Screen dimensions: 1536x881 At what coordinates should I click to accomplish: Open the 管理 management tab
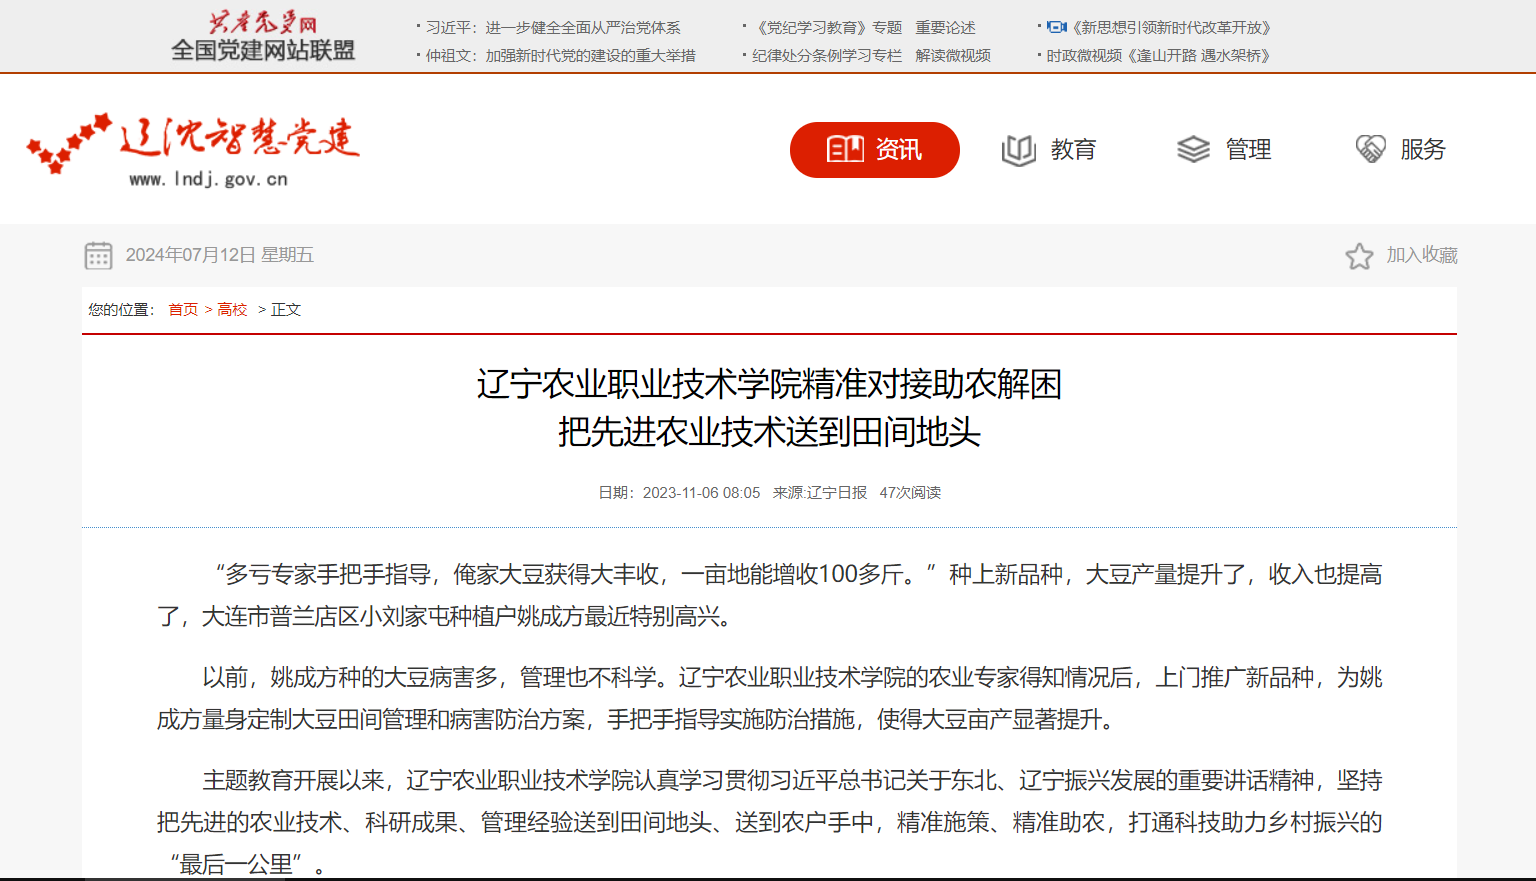(1224, 150)
